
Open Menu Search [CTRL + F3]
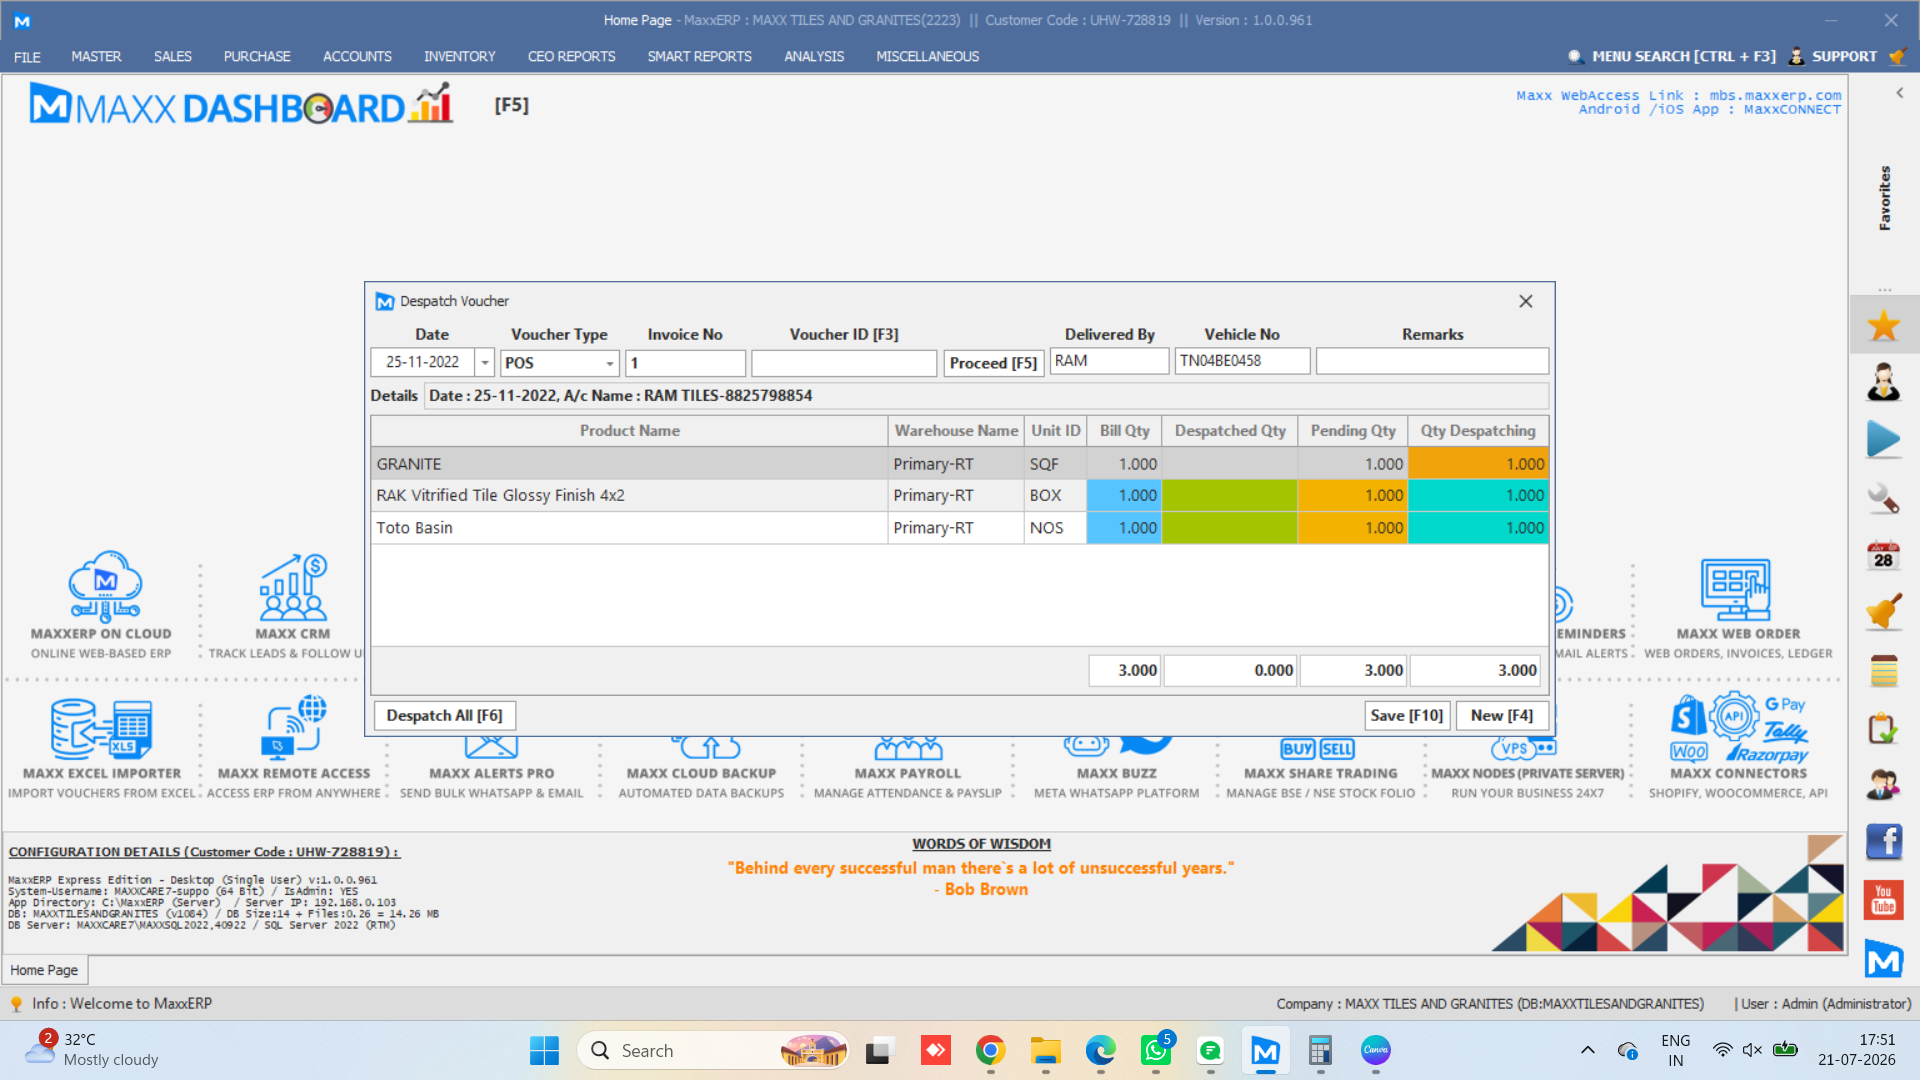[x=1672, y=56]
